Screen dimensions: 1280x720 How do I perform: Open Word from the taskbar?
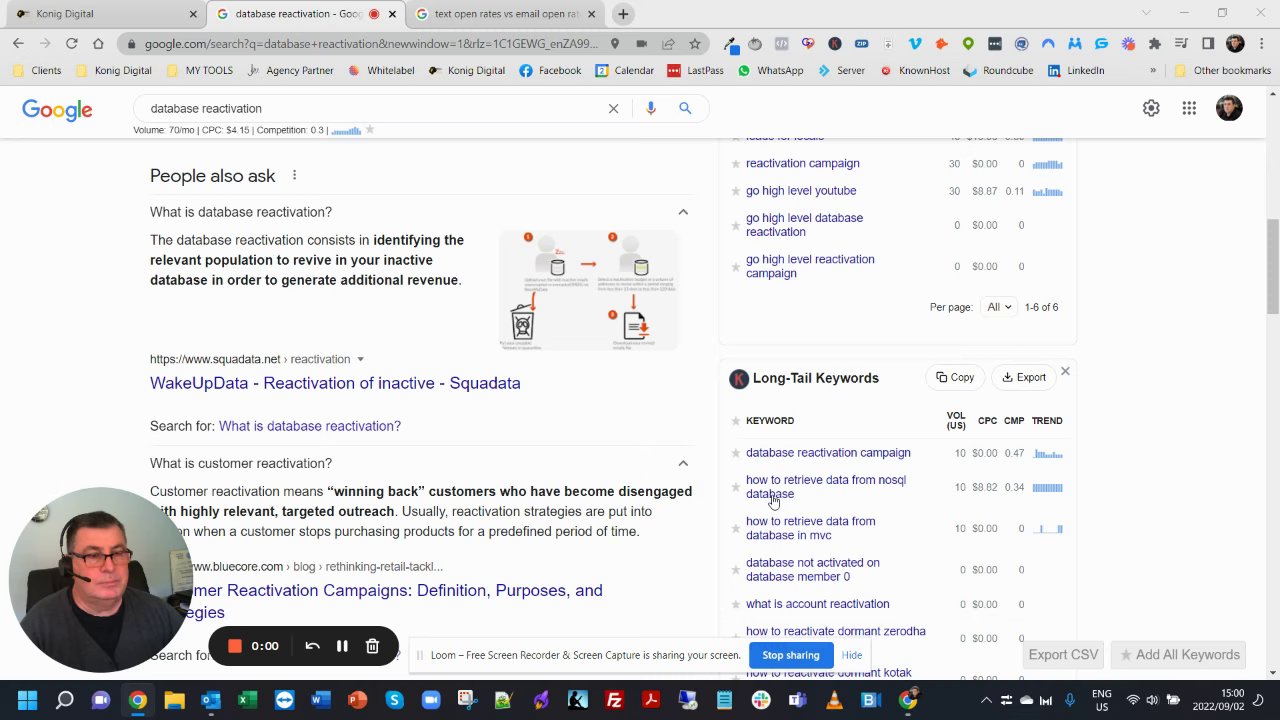[x=320, y=700]
